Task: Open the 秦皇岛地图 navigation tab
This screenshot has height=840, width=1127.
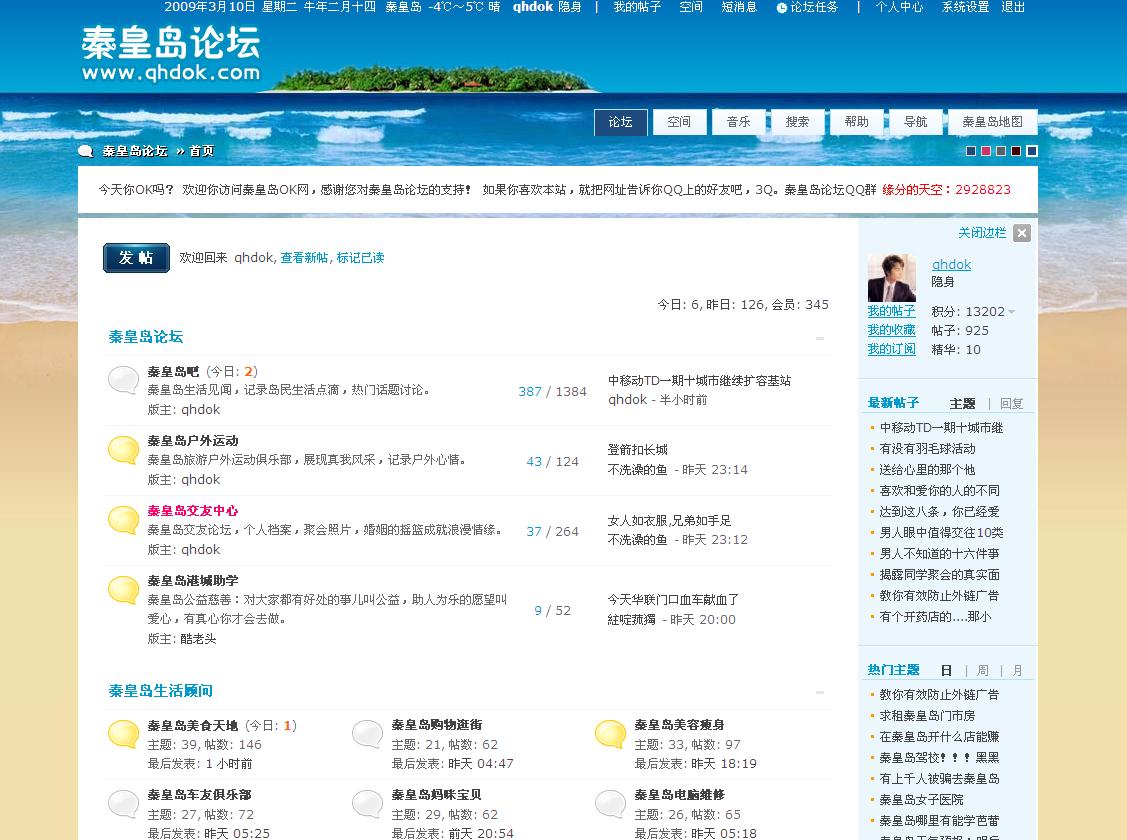Action: pos(992,122)
